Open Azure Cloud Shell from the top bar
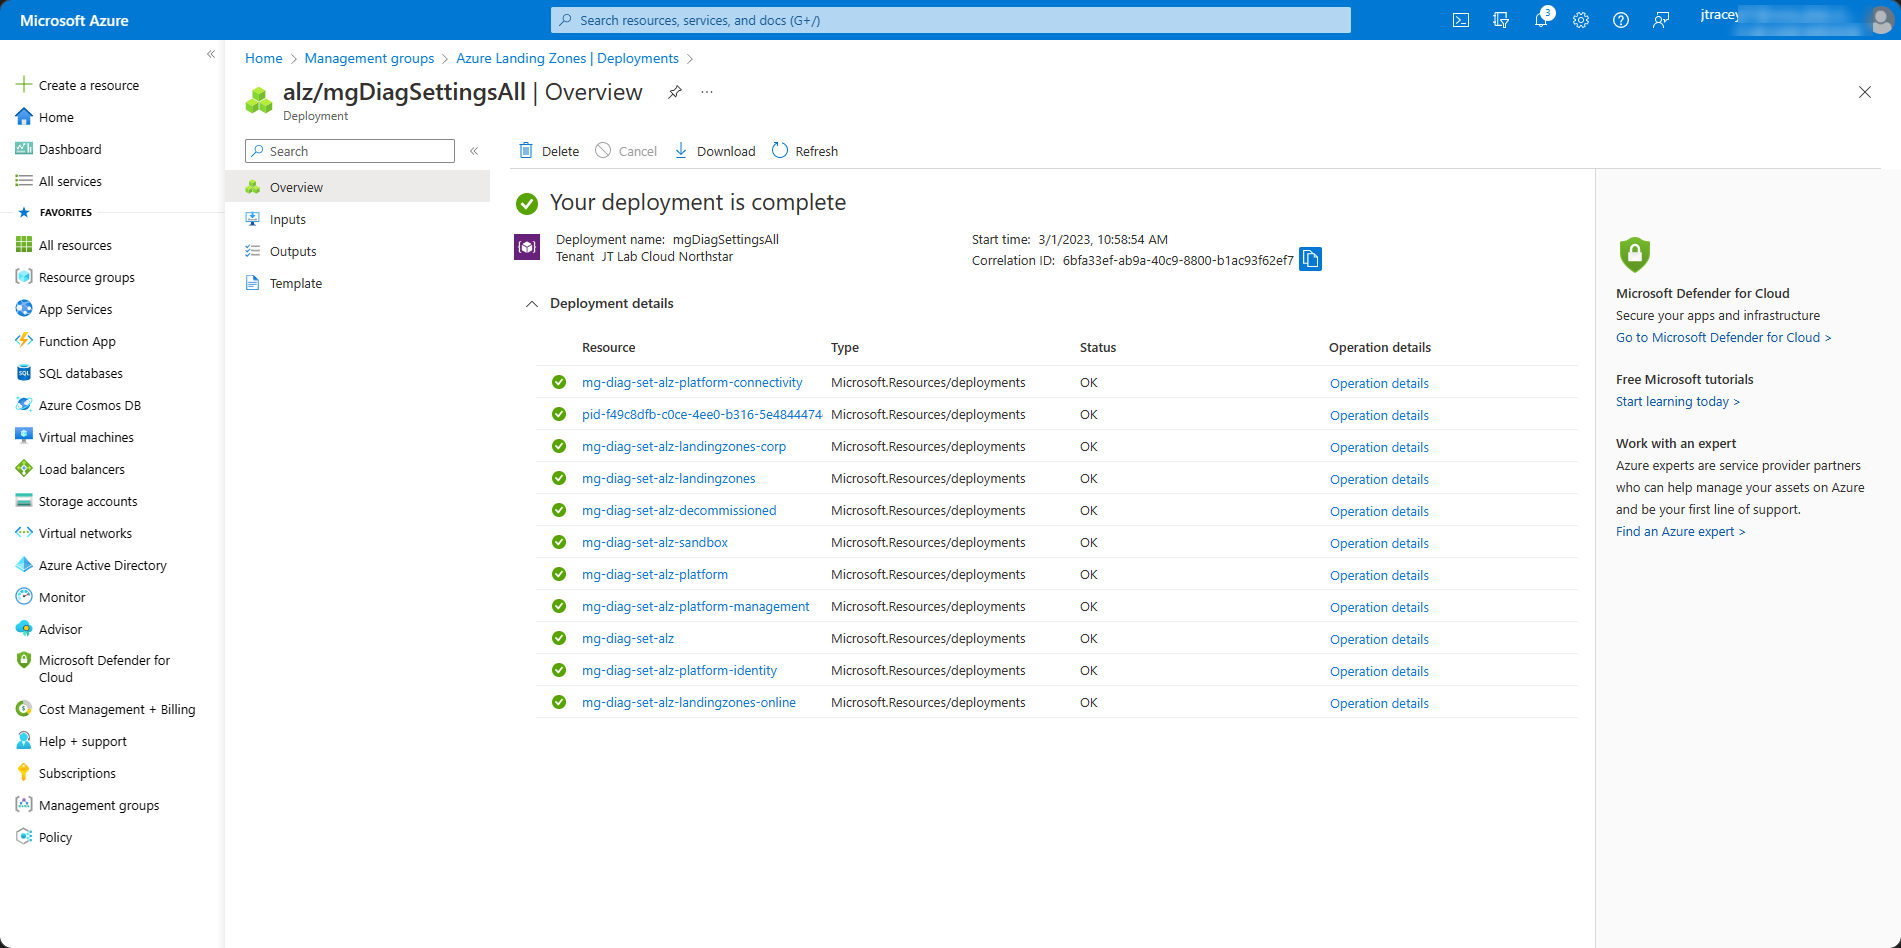 pyautogui.click(x=1460, y=19)
